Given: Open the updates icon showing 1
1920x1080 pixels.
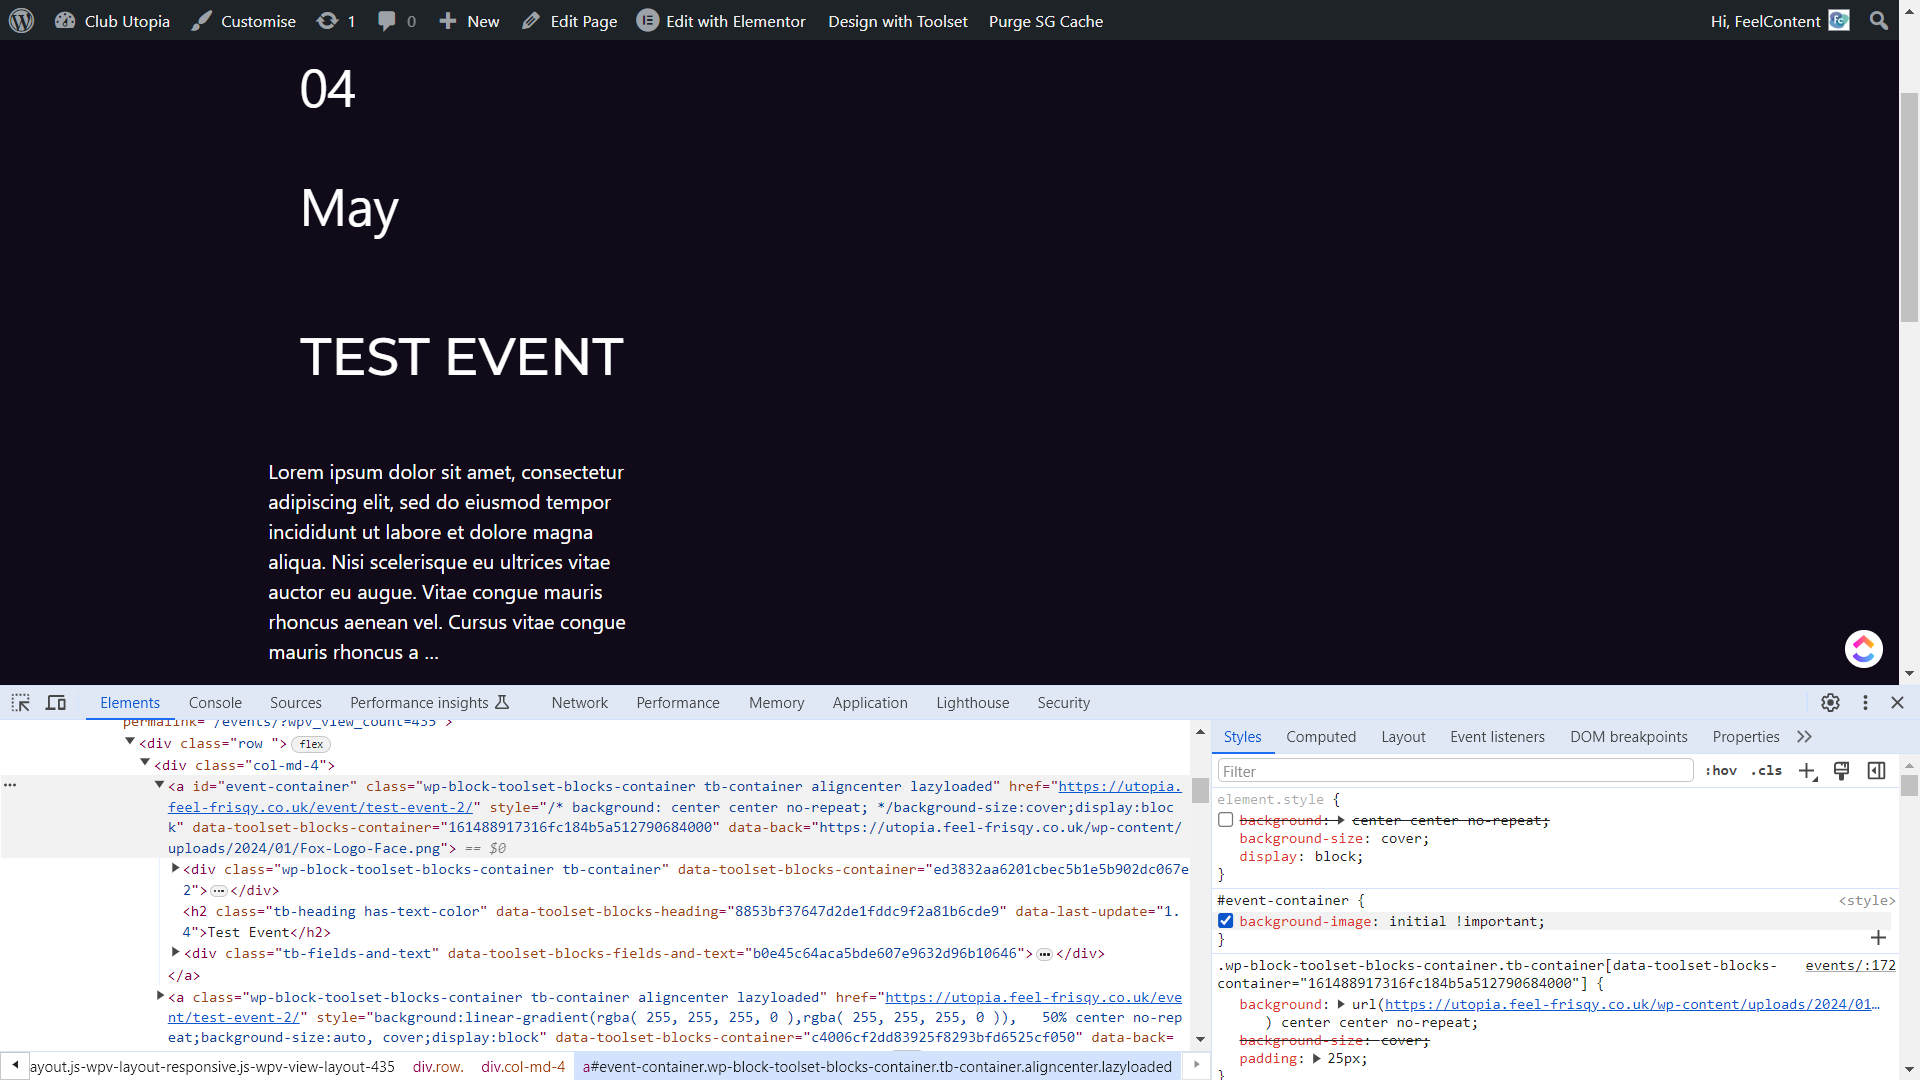Looking at the screenshot, I should pyautogui.click(x=336, y=21).
